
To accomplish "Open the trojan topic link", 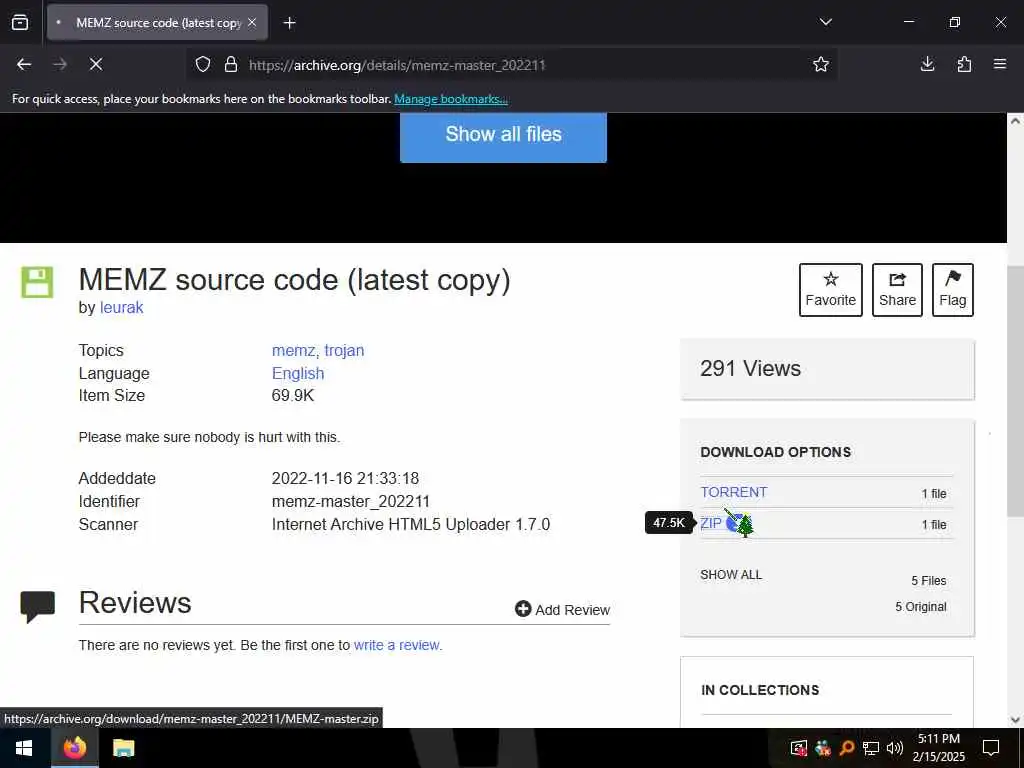I will 344,351.
